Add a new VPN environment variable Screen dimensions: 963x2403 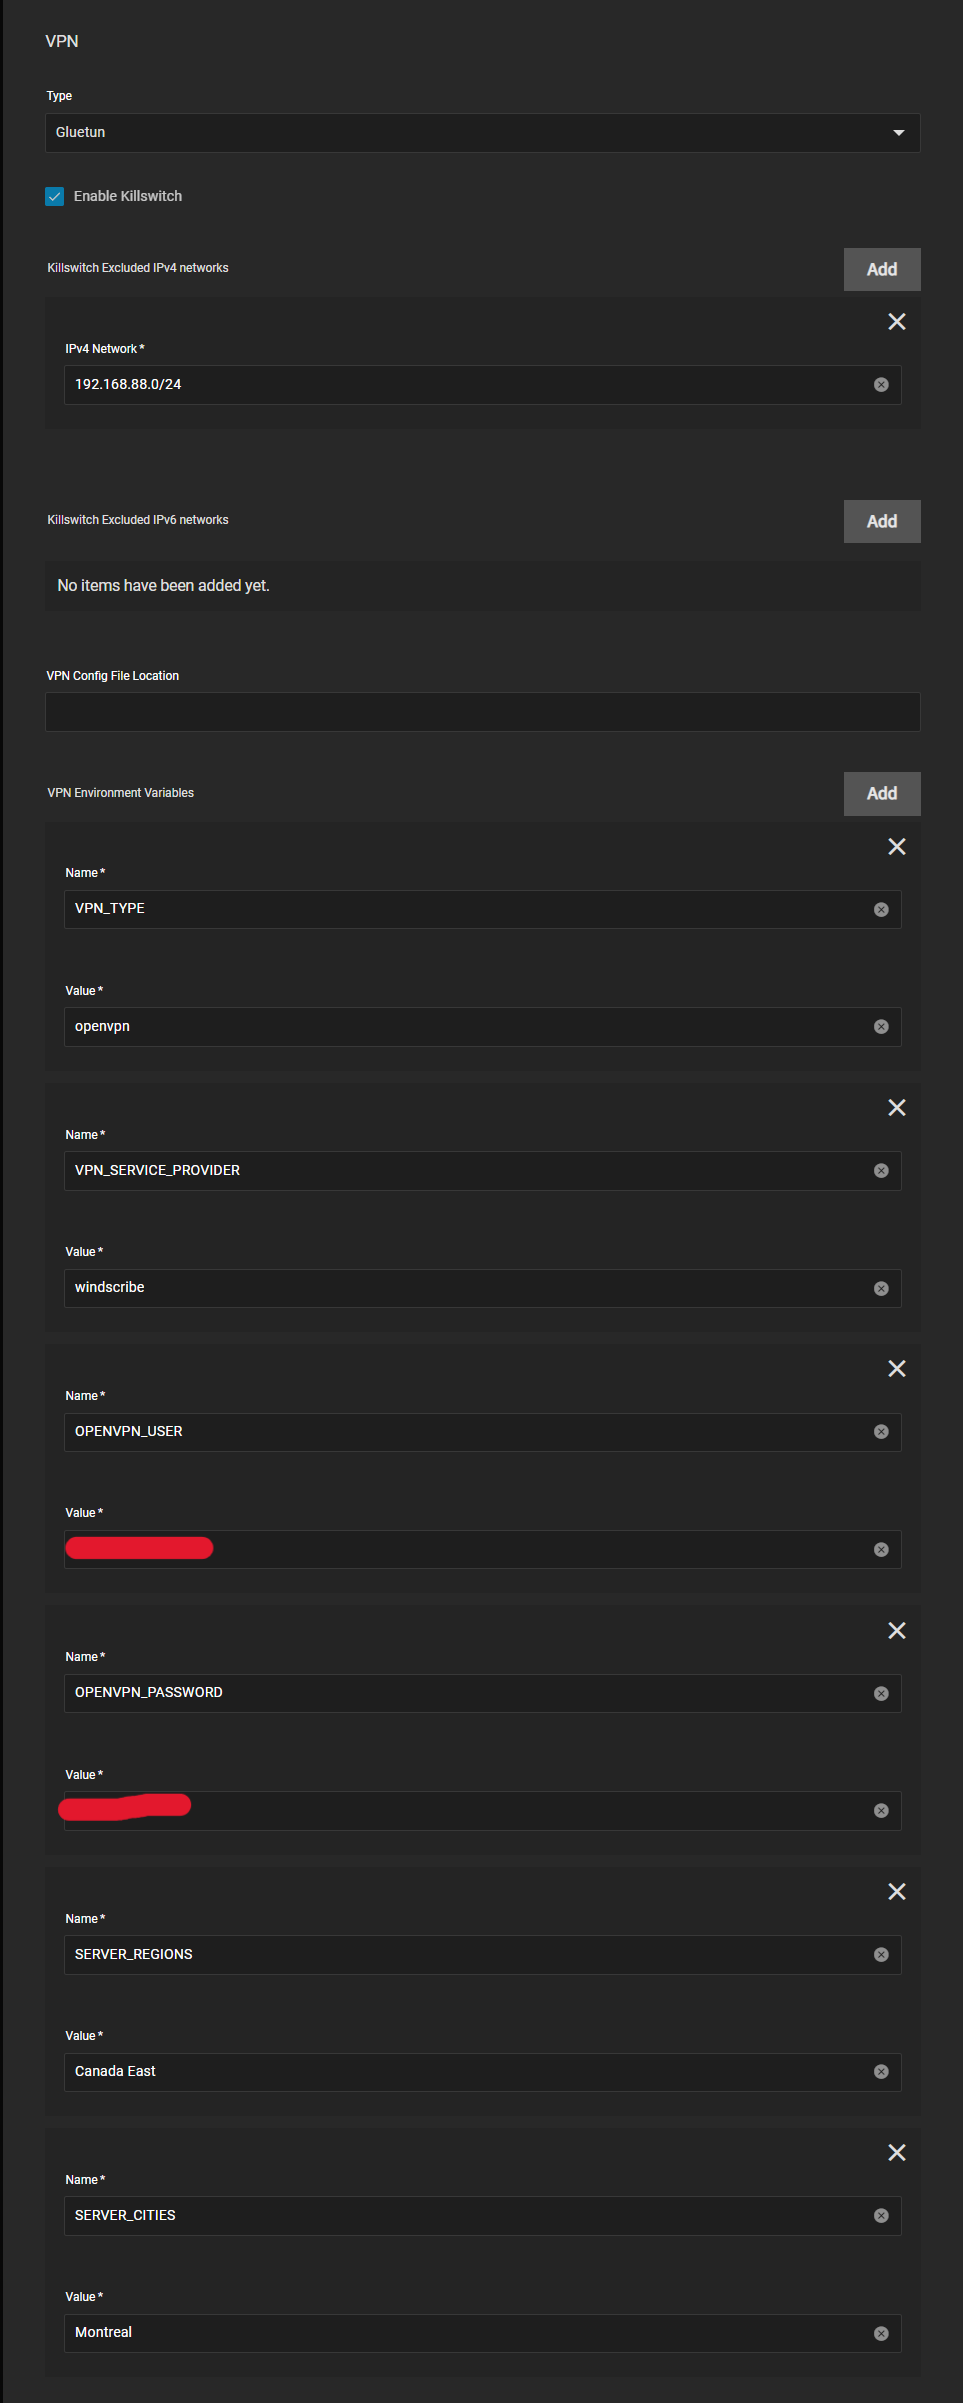point(881,793)
